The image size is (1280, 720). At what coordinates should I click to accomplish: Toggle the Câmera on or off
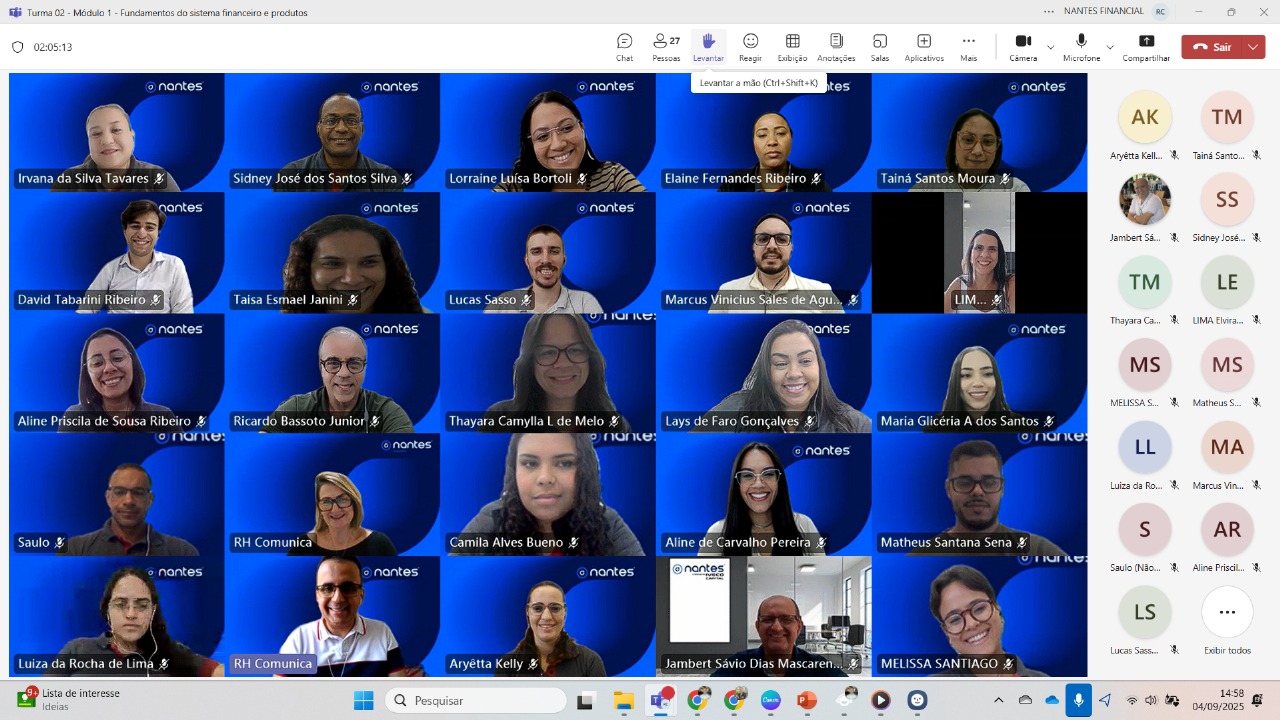1023,46
